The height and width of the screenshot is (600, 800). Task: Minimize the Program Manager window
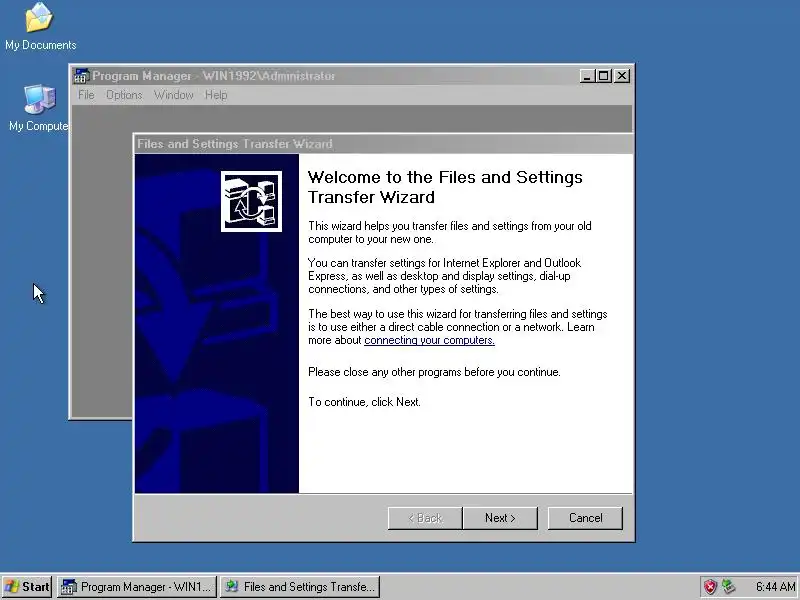coord(587,76)
